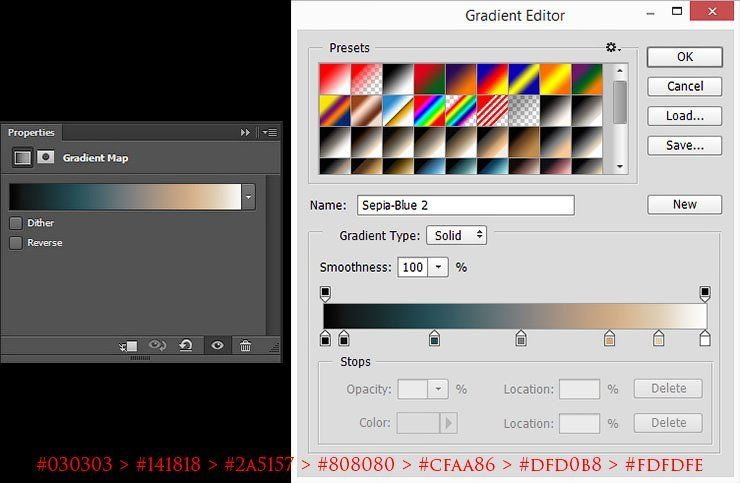This screenshot has width=740, height=483.
Task: Click the gradient bar in Gradient Editor
Action: 515,316
